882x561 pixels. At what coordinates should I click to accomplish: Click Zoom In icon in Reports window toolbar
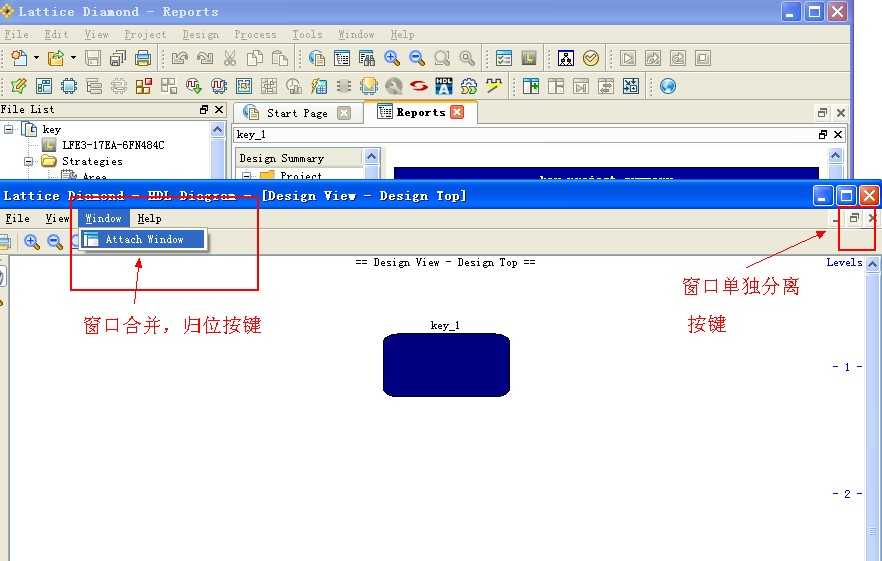[392, 58]
